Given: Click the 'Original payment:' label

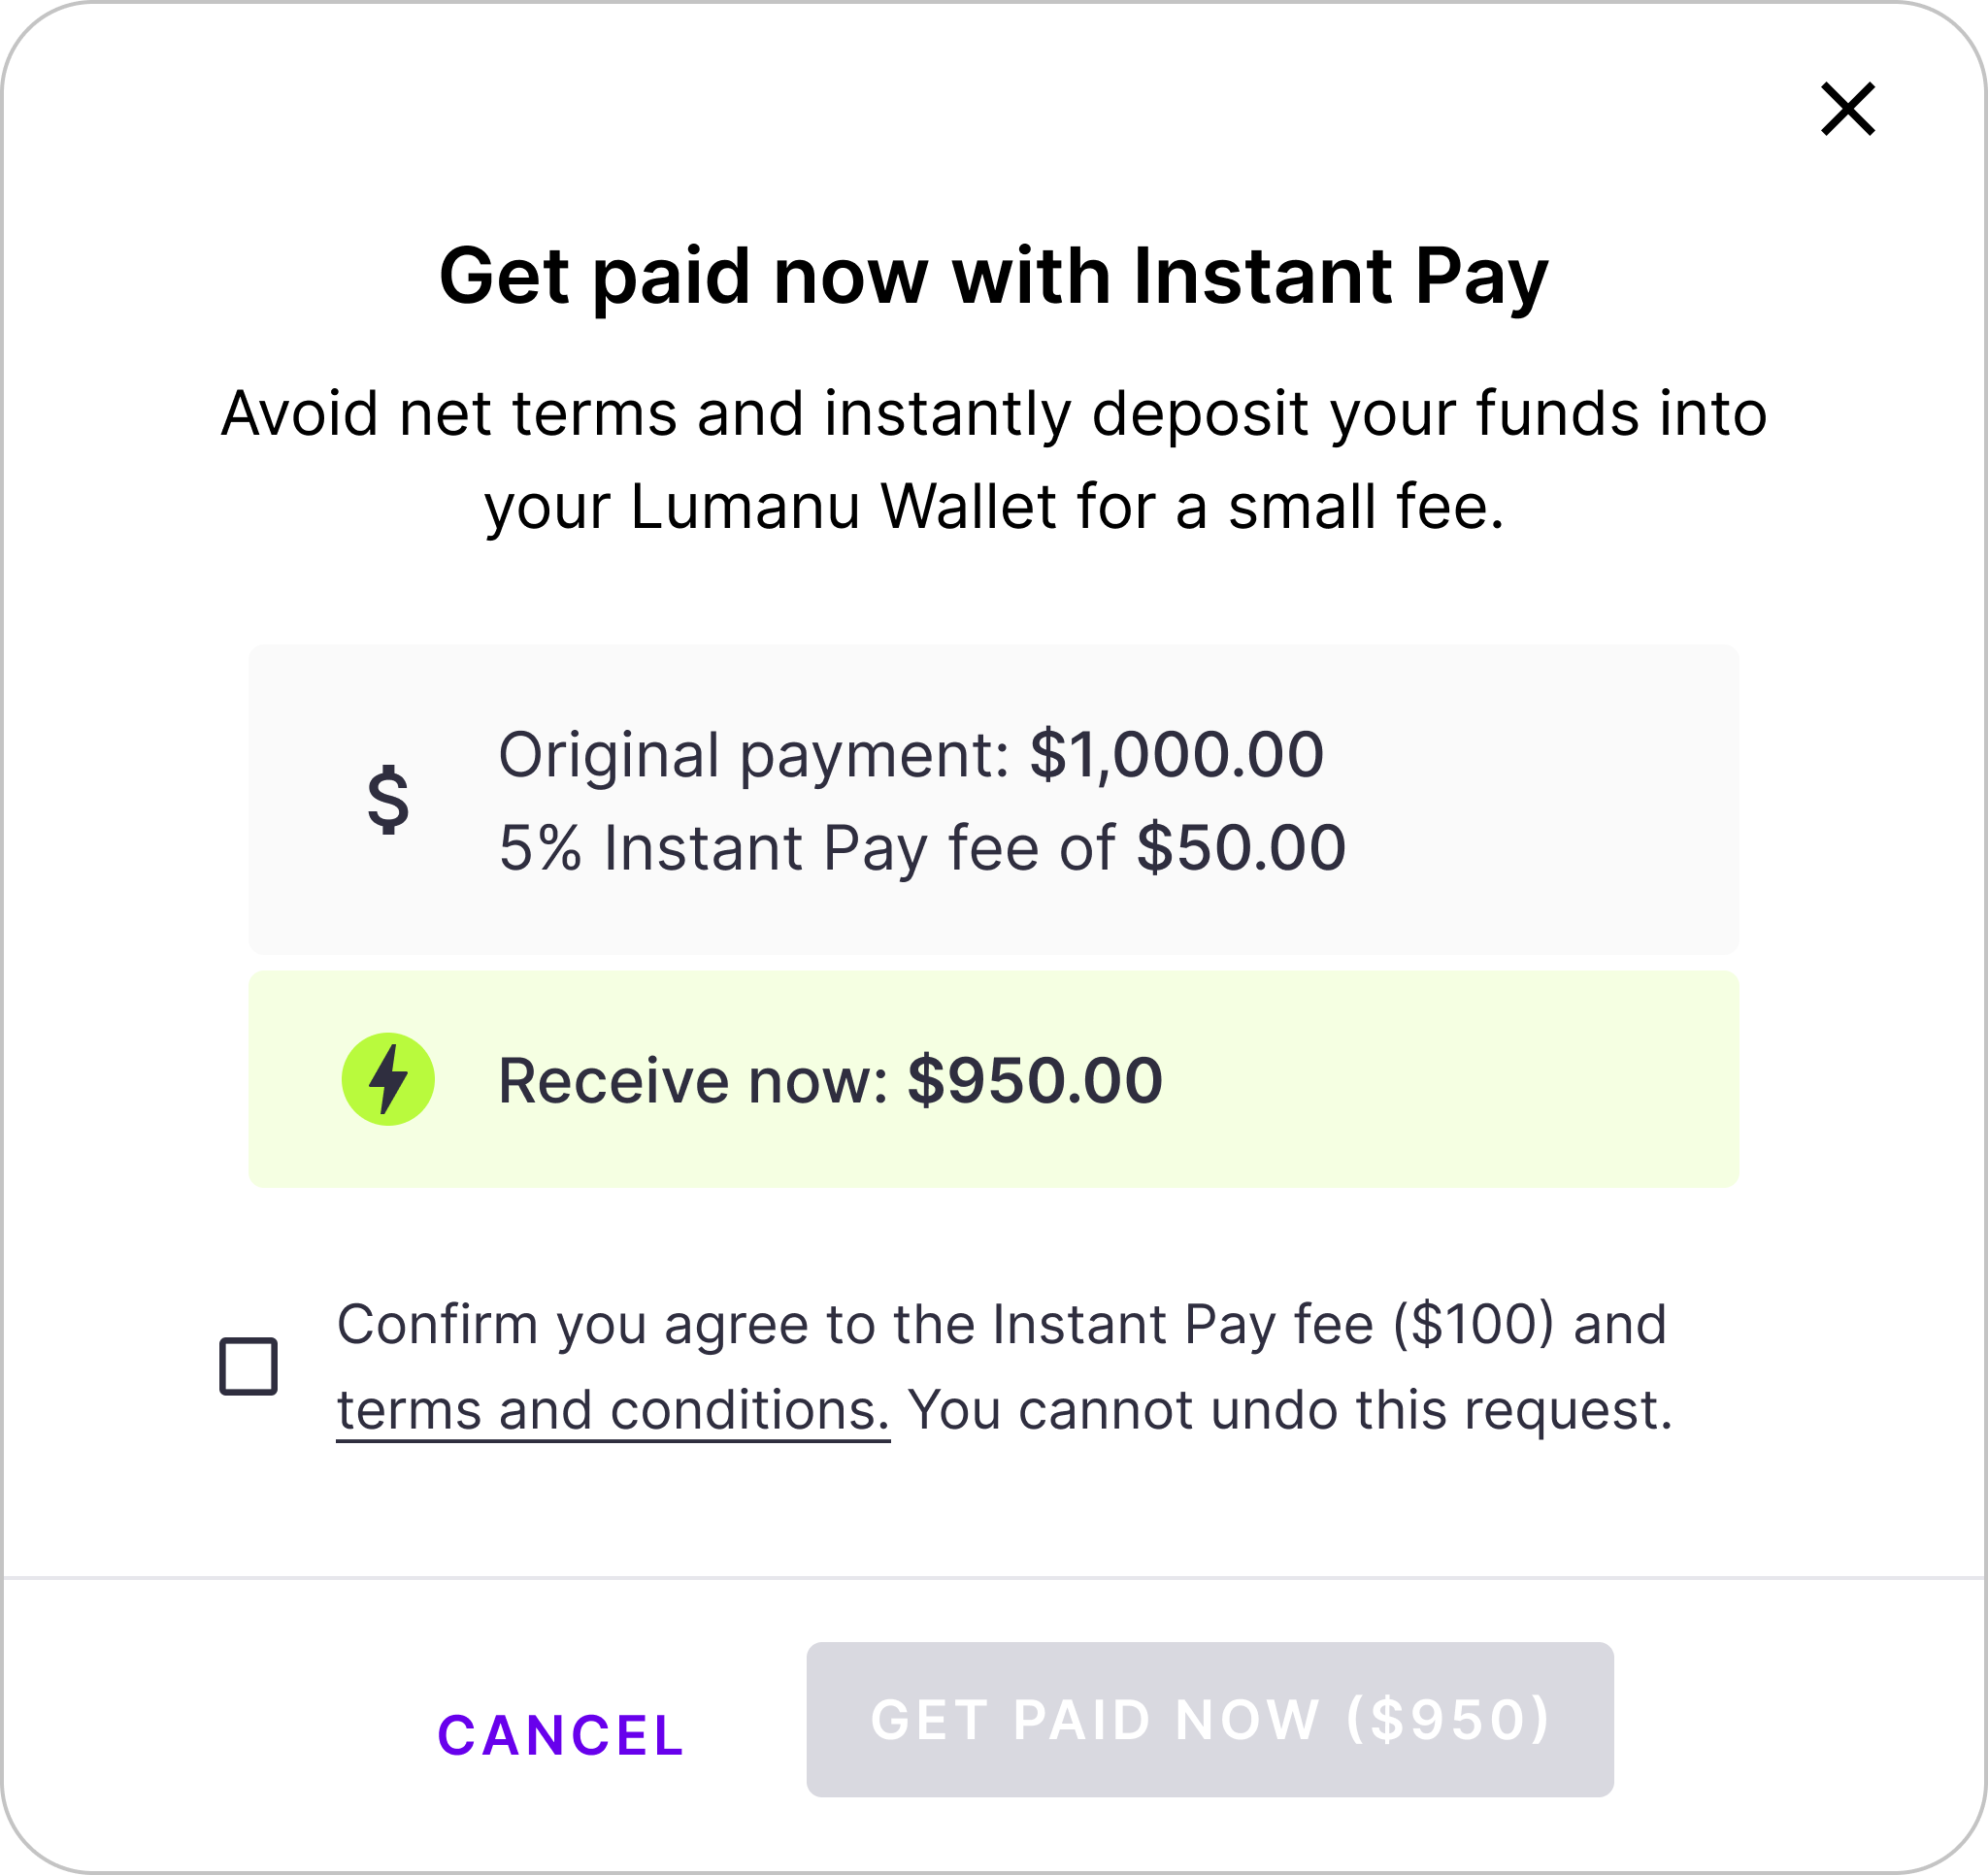Looking at the screenshot, I should (x=754, y=755).
